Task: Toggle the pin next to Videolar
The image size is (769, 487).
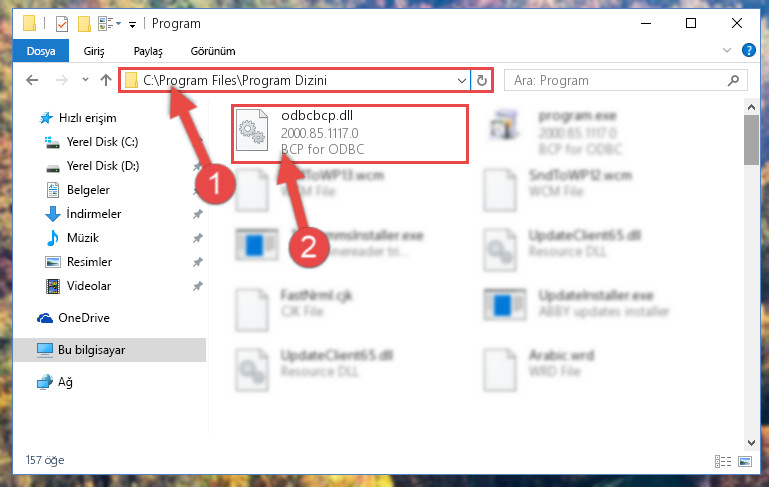Action: pos(197,286)
